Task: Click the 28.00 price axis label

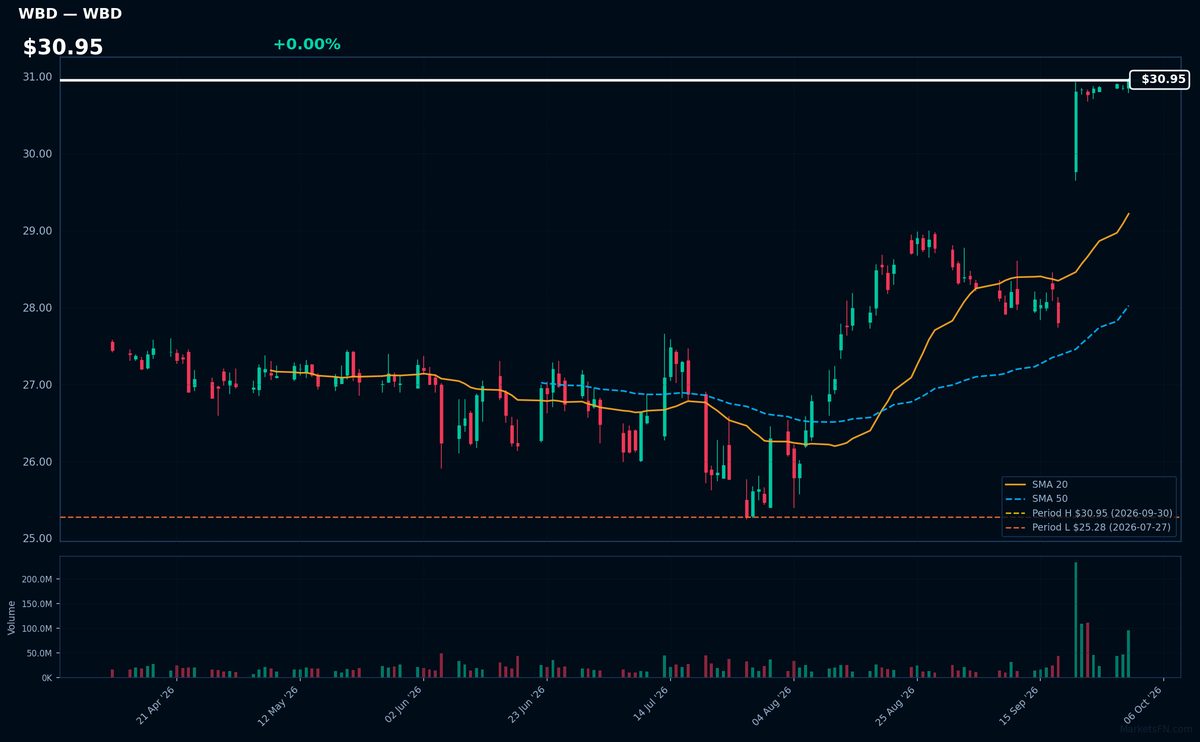Action: tap(37, 308)
